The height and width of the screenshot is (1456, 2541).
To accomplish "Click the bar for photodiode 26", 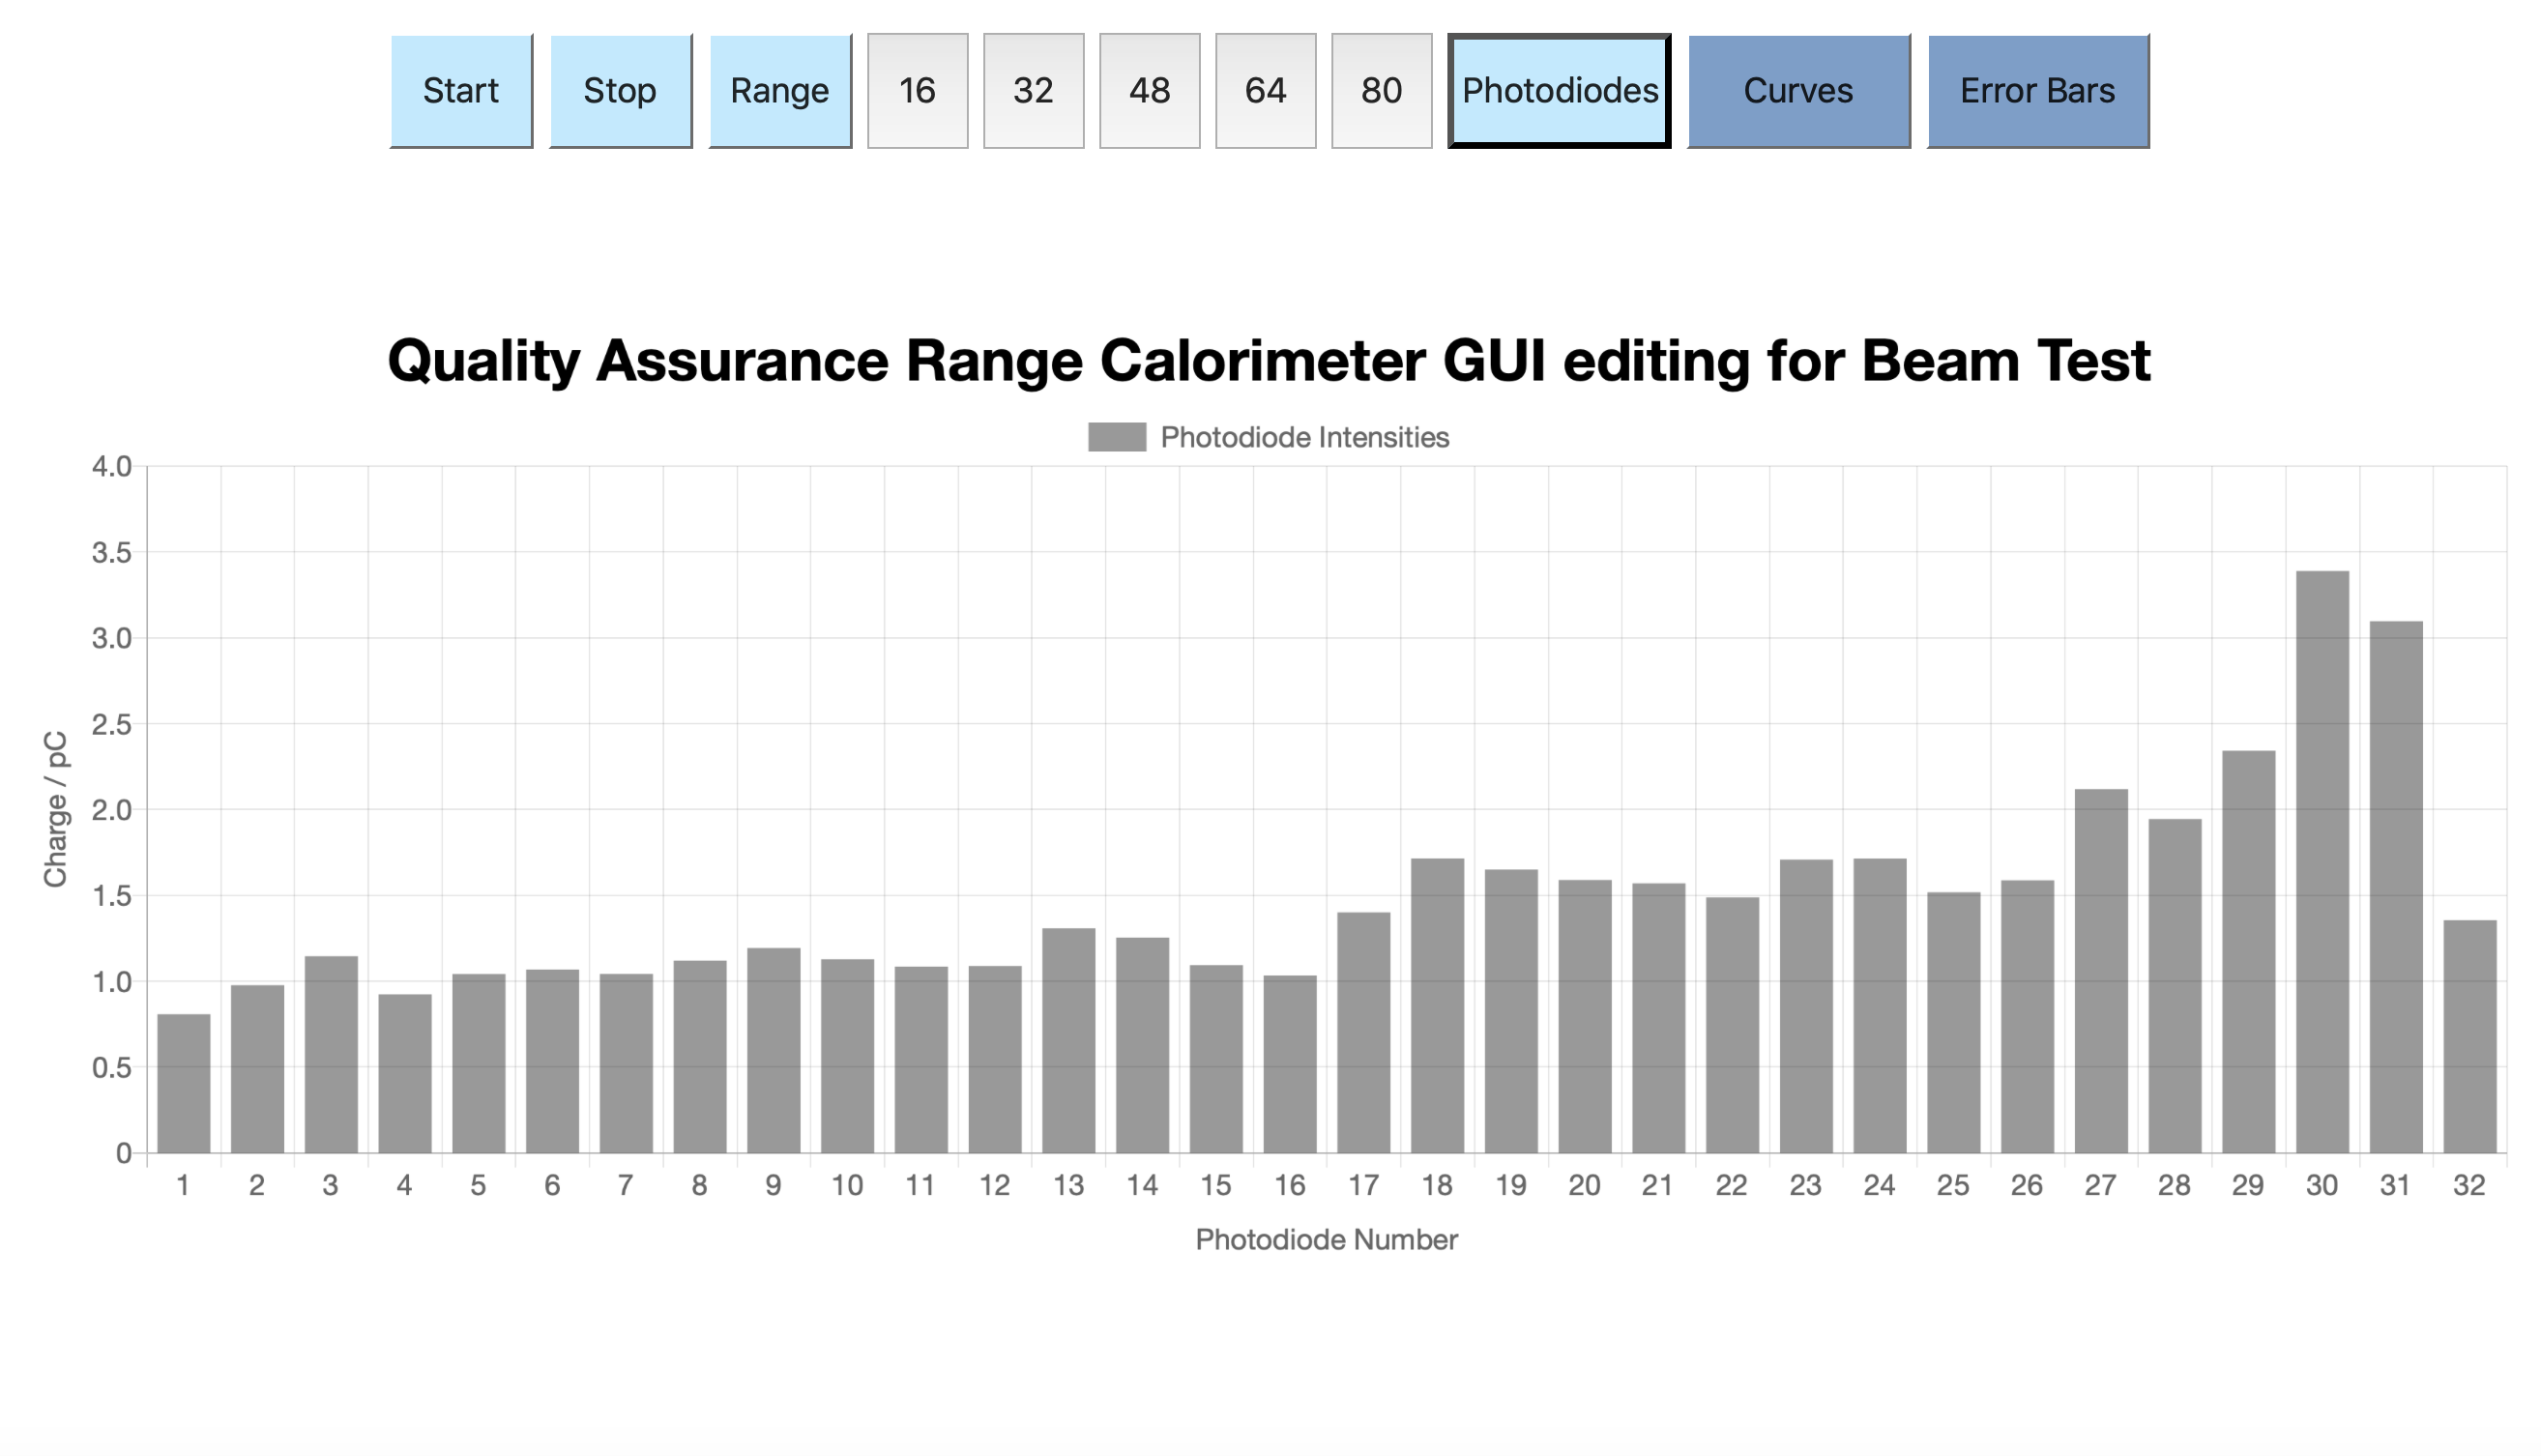I will [x=2027, y=1017].
